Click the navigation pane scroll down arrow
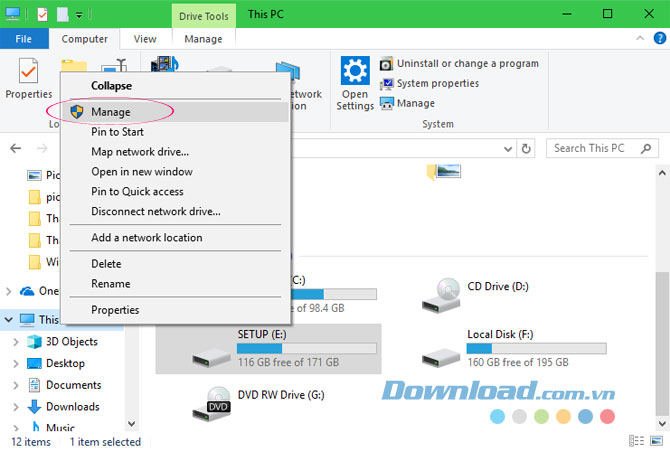The image size is (670, 452). 132,424
